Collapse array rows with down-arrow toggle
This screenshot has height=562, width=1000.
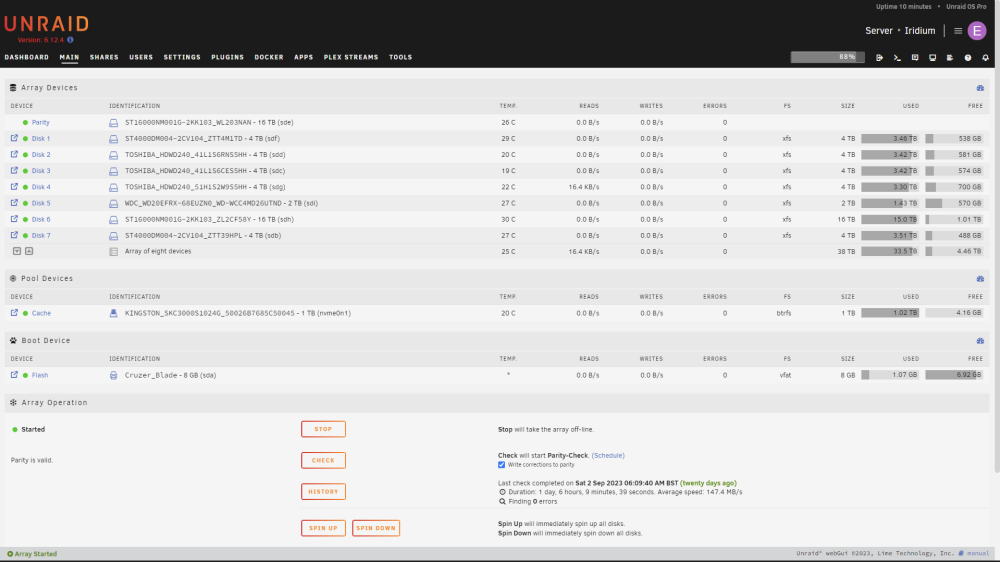(17, 251)
